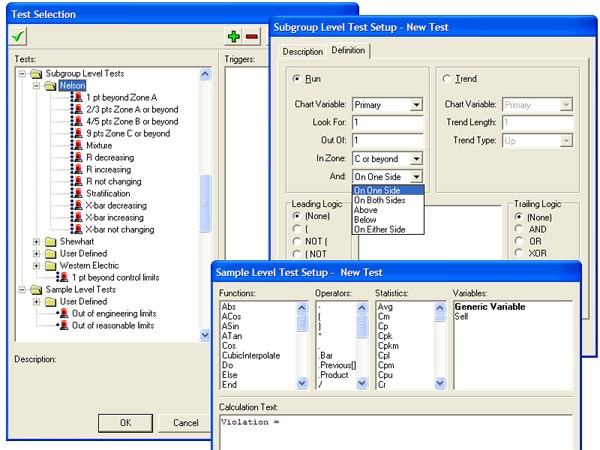Expand the Shewhart tree node

(37, 241)
